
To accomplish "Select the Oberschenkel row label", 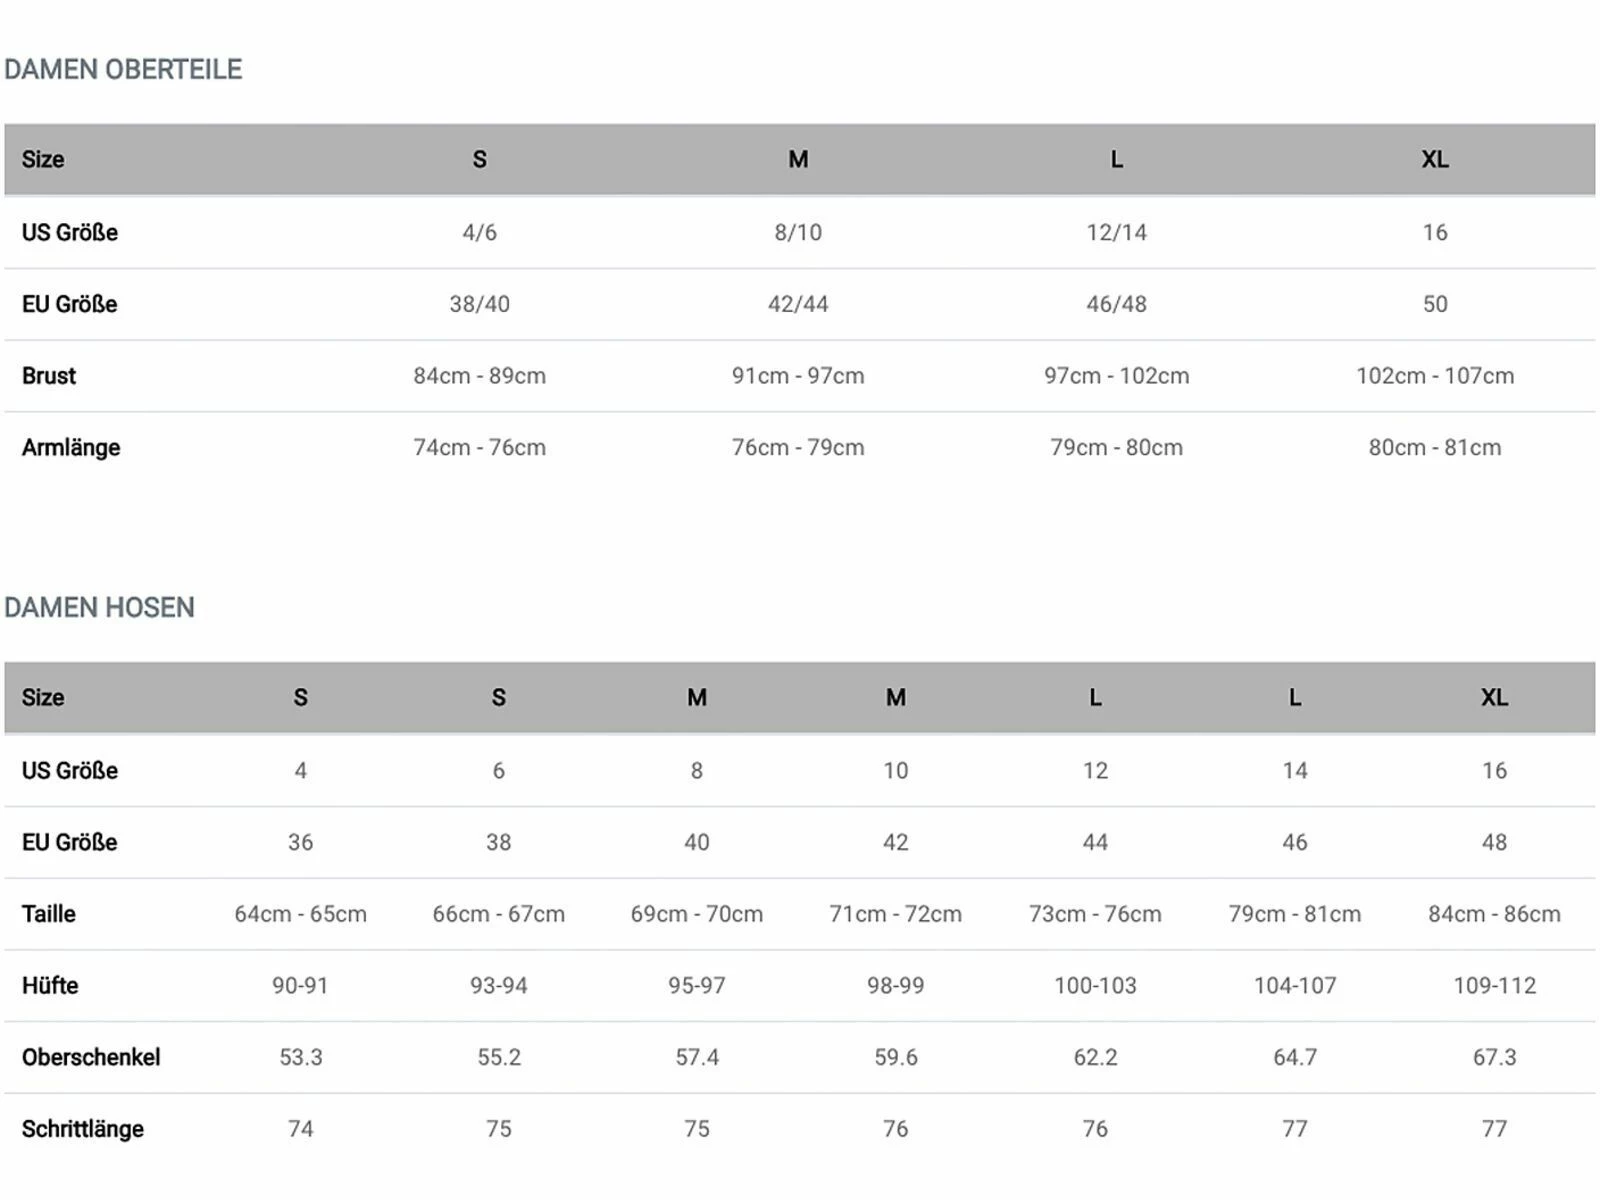I will (x=91, y=1057).
